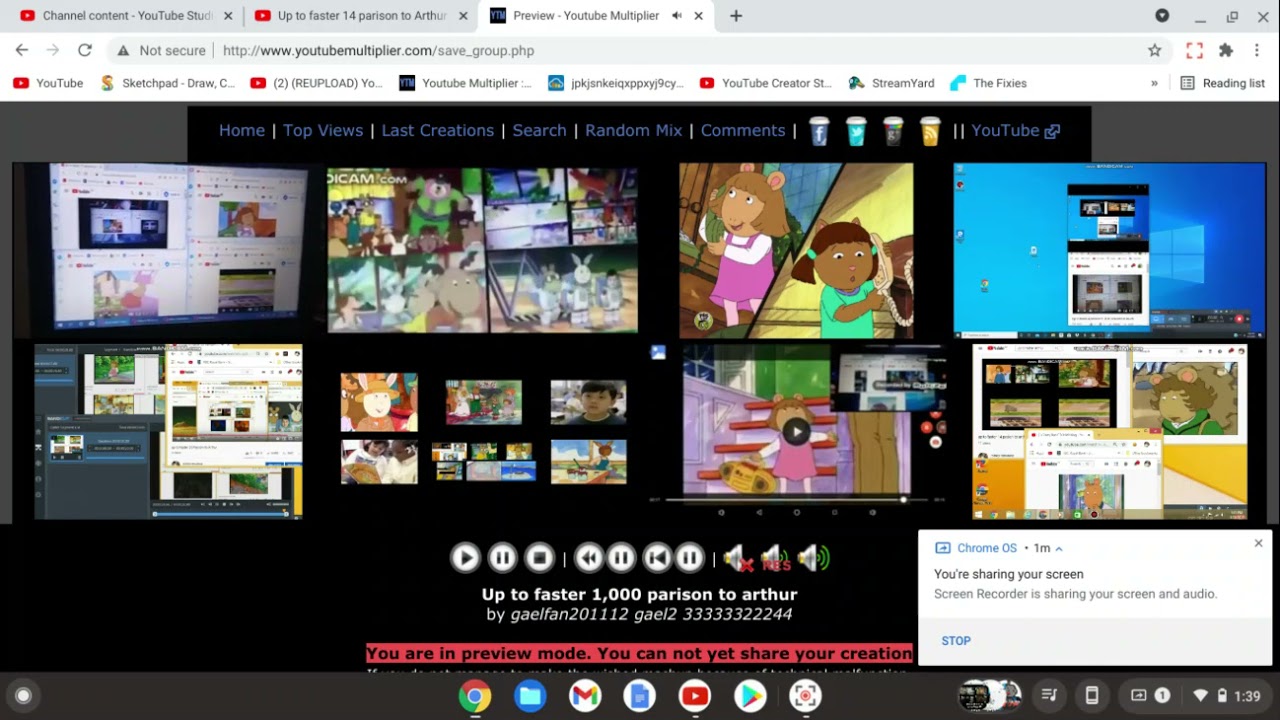Click the six-thumbnail grid video

(484, 429)
